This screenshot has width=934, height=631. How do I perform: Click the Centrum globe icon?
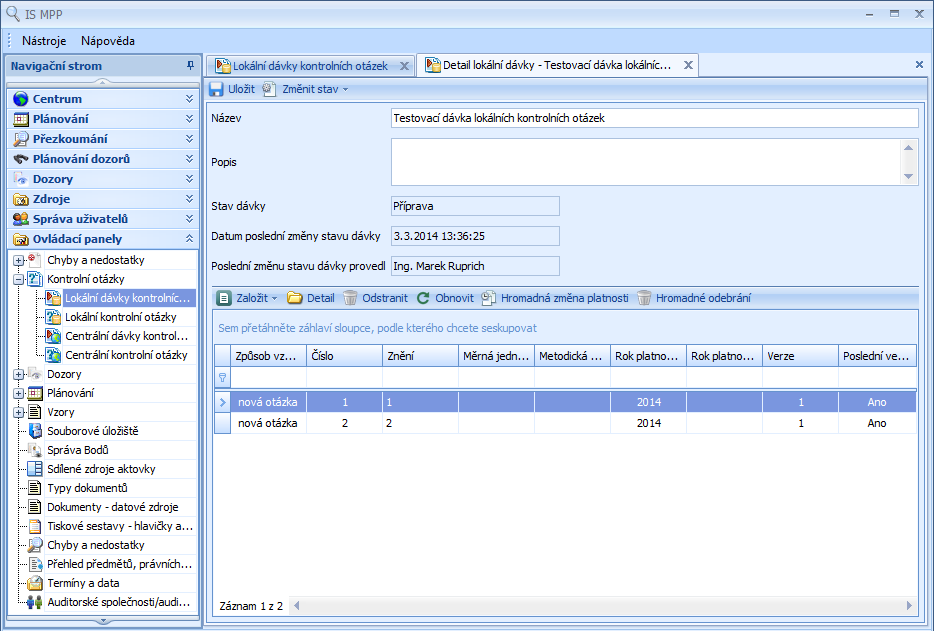(x=21, y=99)
